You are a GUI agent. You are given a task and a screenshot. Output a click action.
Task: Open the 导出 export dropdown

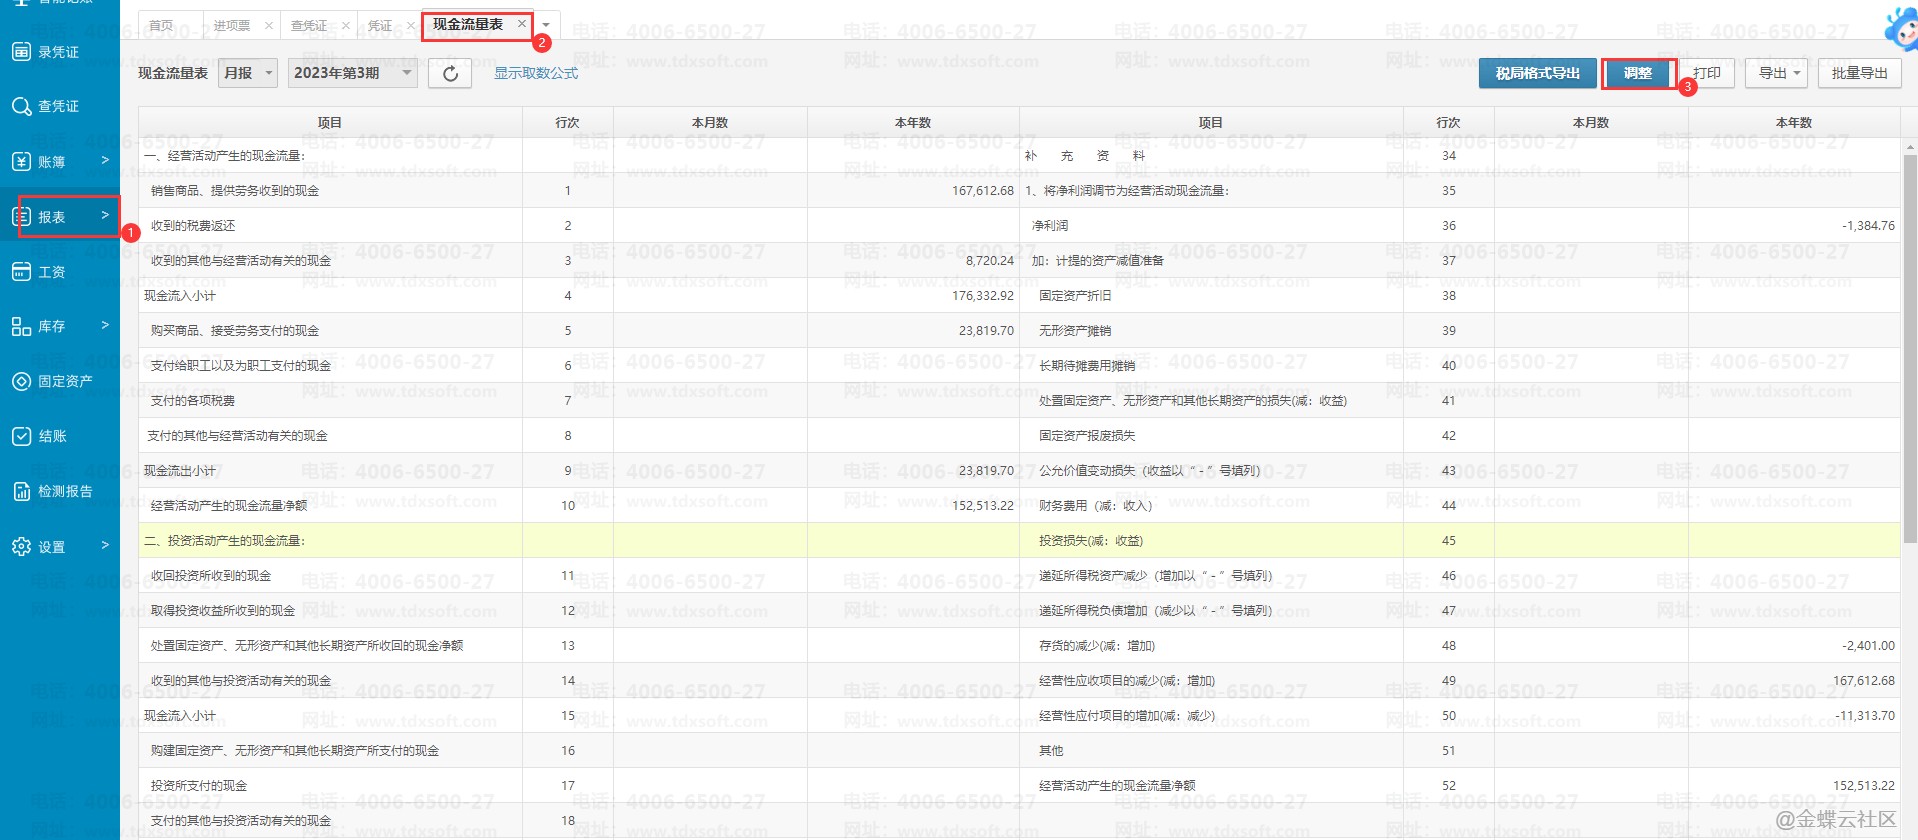click(x=1779, y=73)
